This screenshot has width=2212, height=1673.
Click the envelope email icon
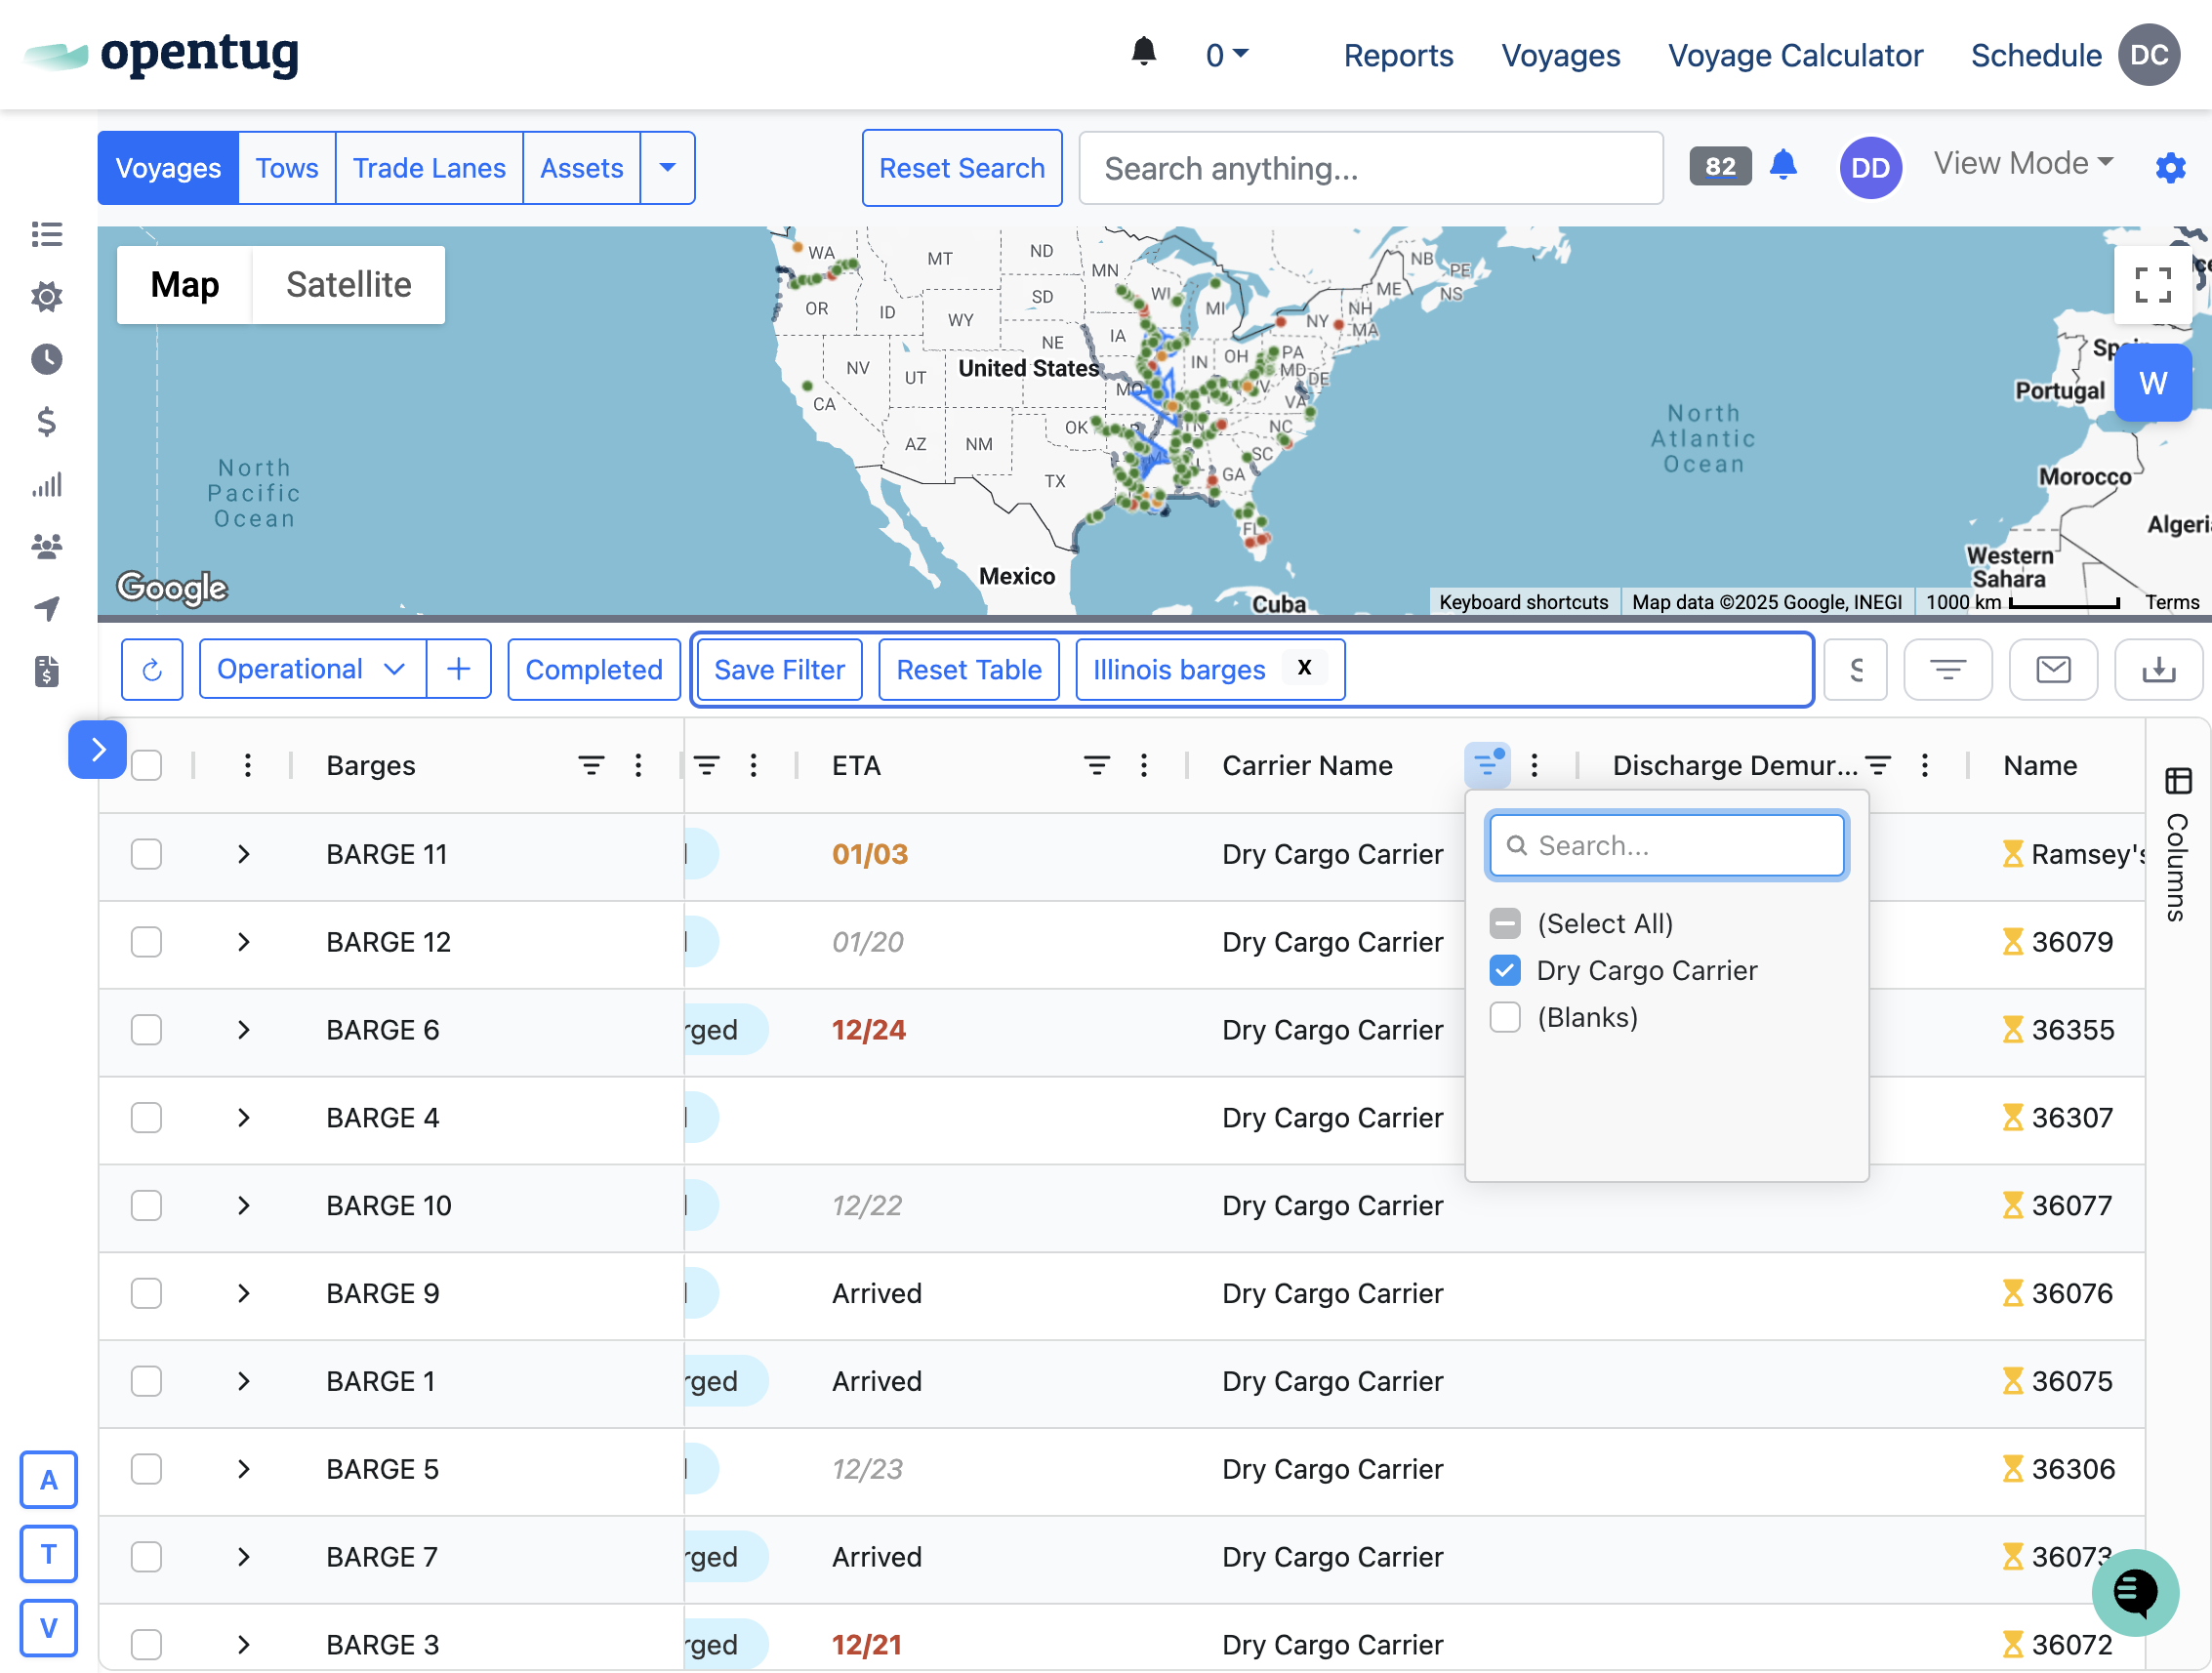click(2052, 669)
